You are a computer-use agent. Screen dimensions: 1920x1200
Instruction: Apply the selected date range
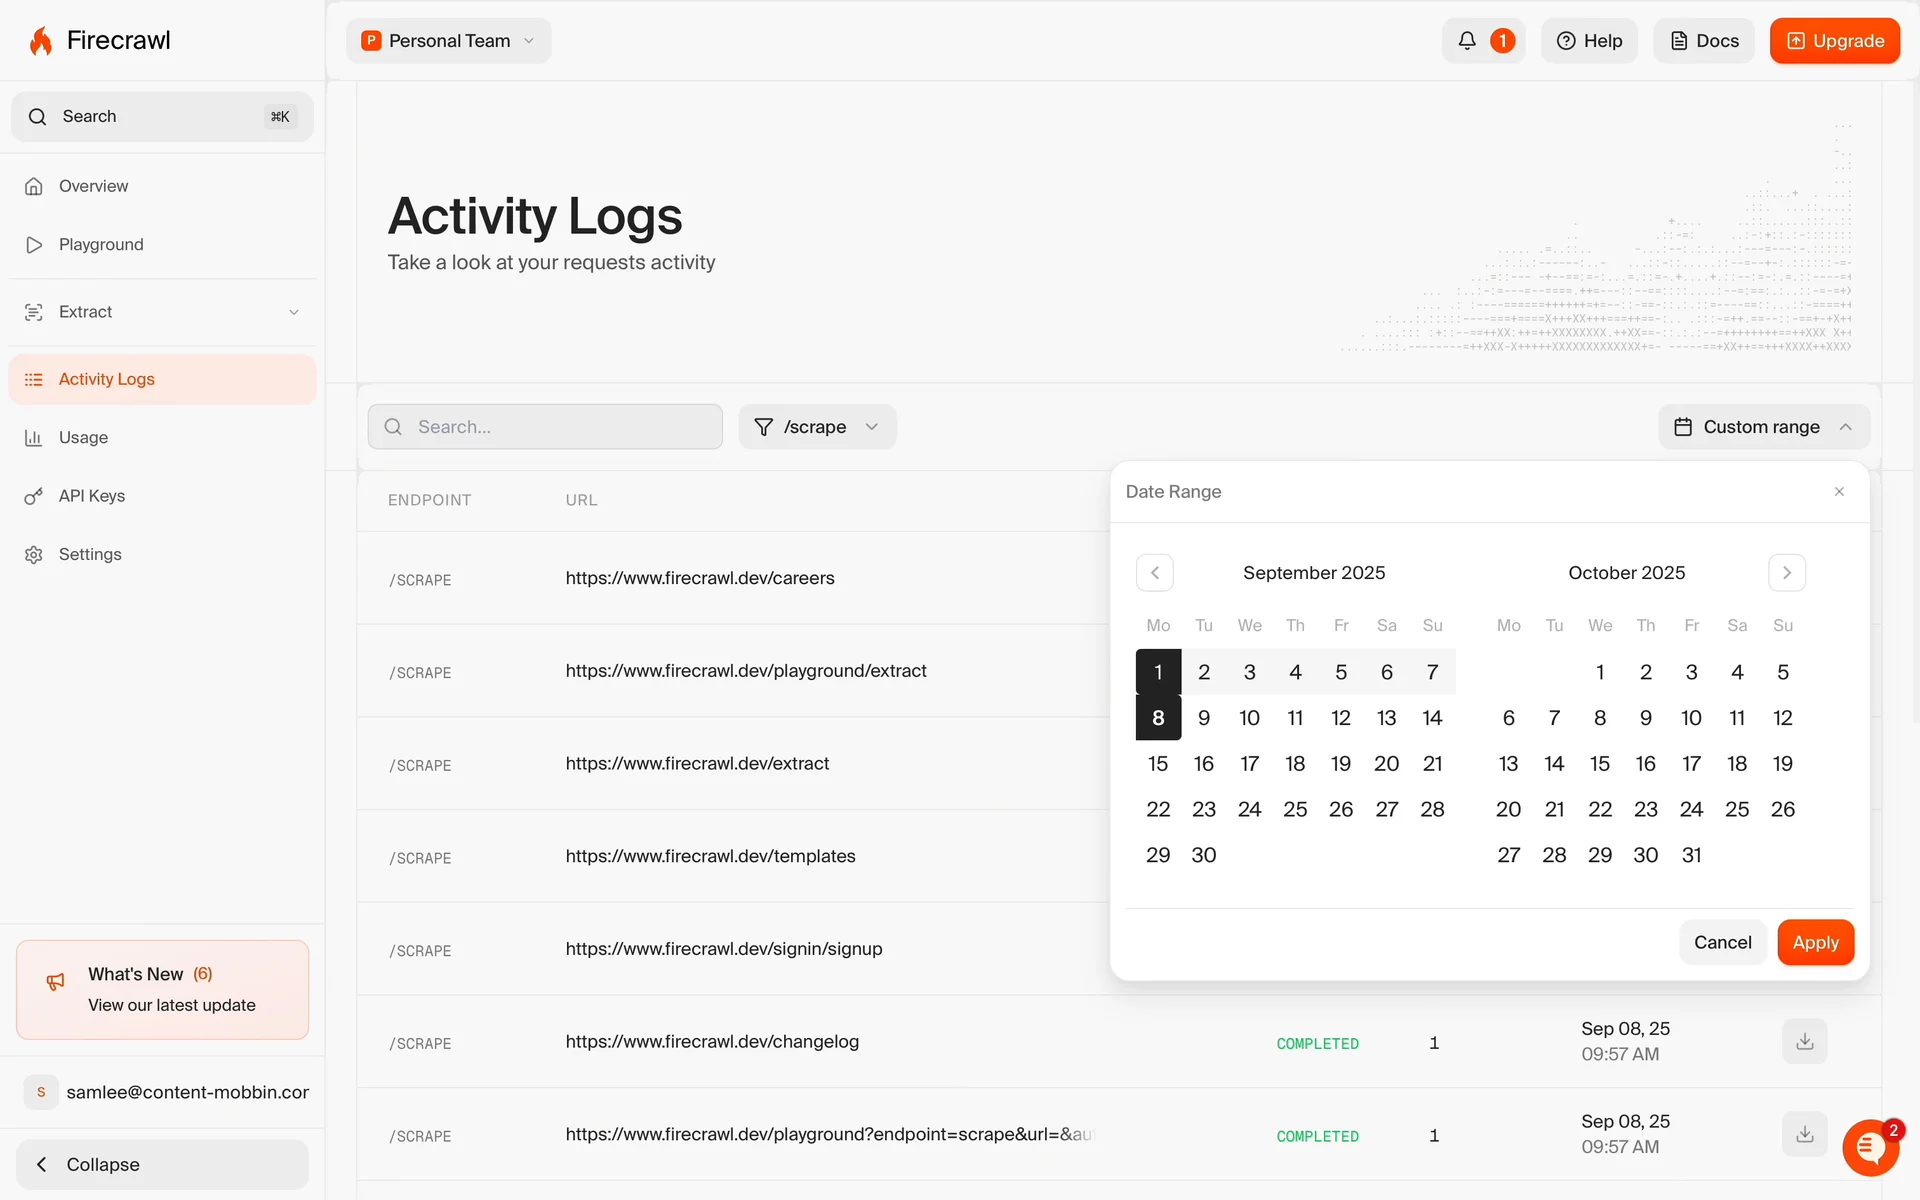click(1815, 942)
